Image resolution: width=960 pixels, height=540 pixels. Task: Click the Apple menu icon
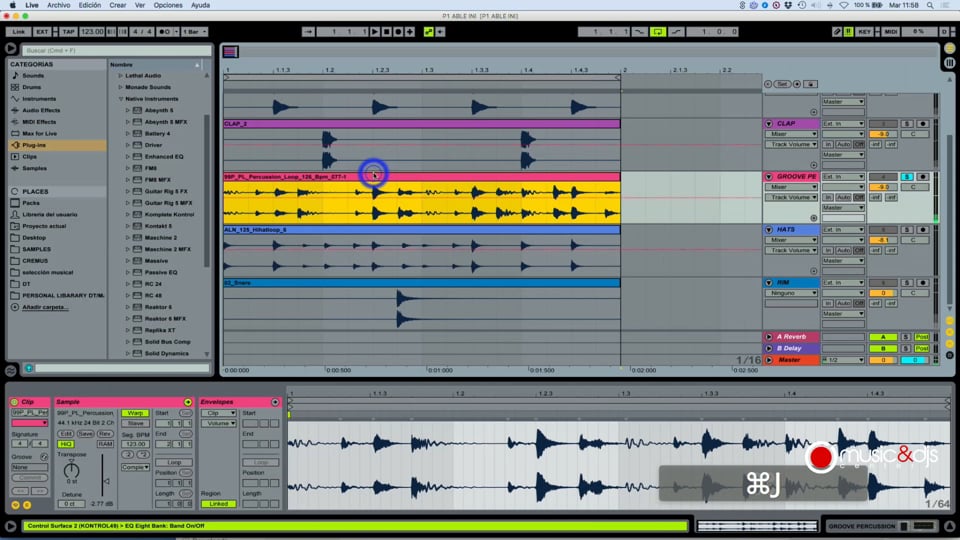(x=12, y=5)
